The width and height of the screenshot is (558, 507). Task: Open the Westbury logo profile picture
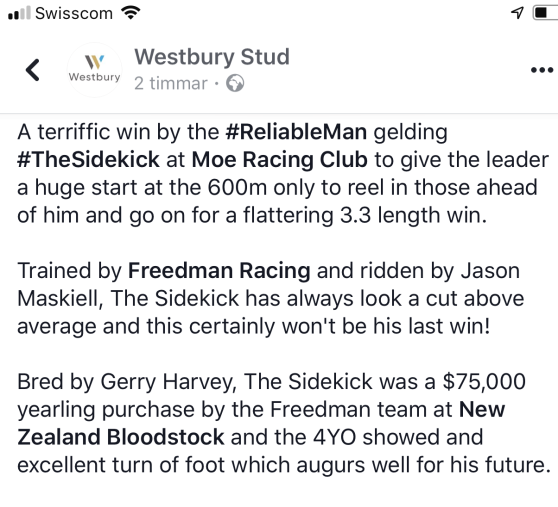pyautogui.click(x=95, y=70)
